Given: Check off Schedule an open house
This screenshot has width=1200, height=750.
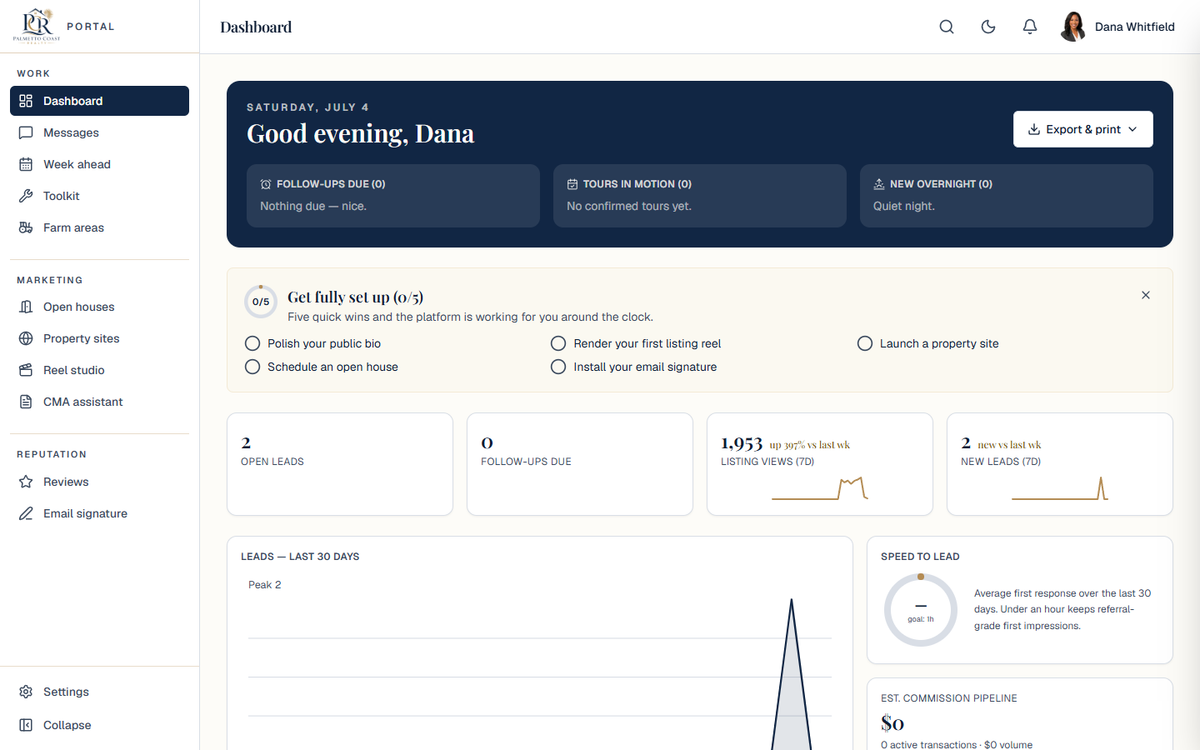Looking at the screenshot, I should (x=253, y=367).
